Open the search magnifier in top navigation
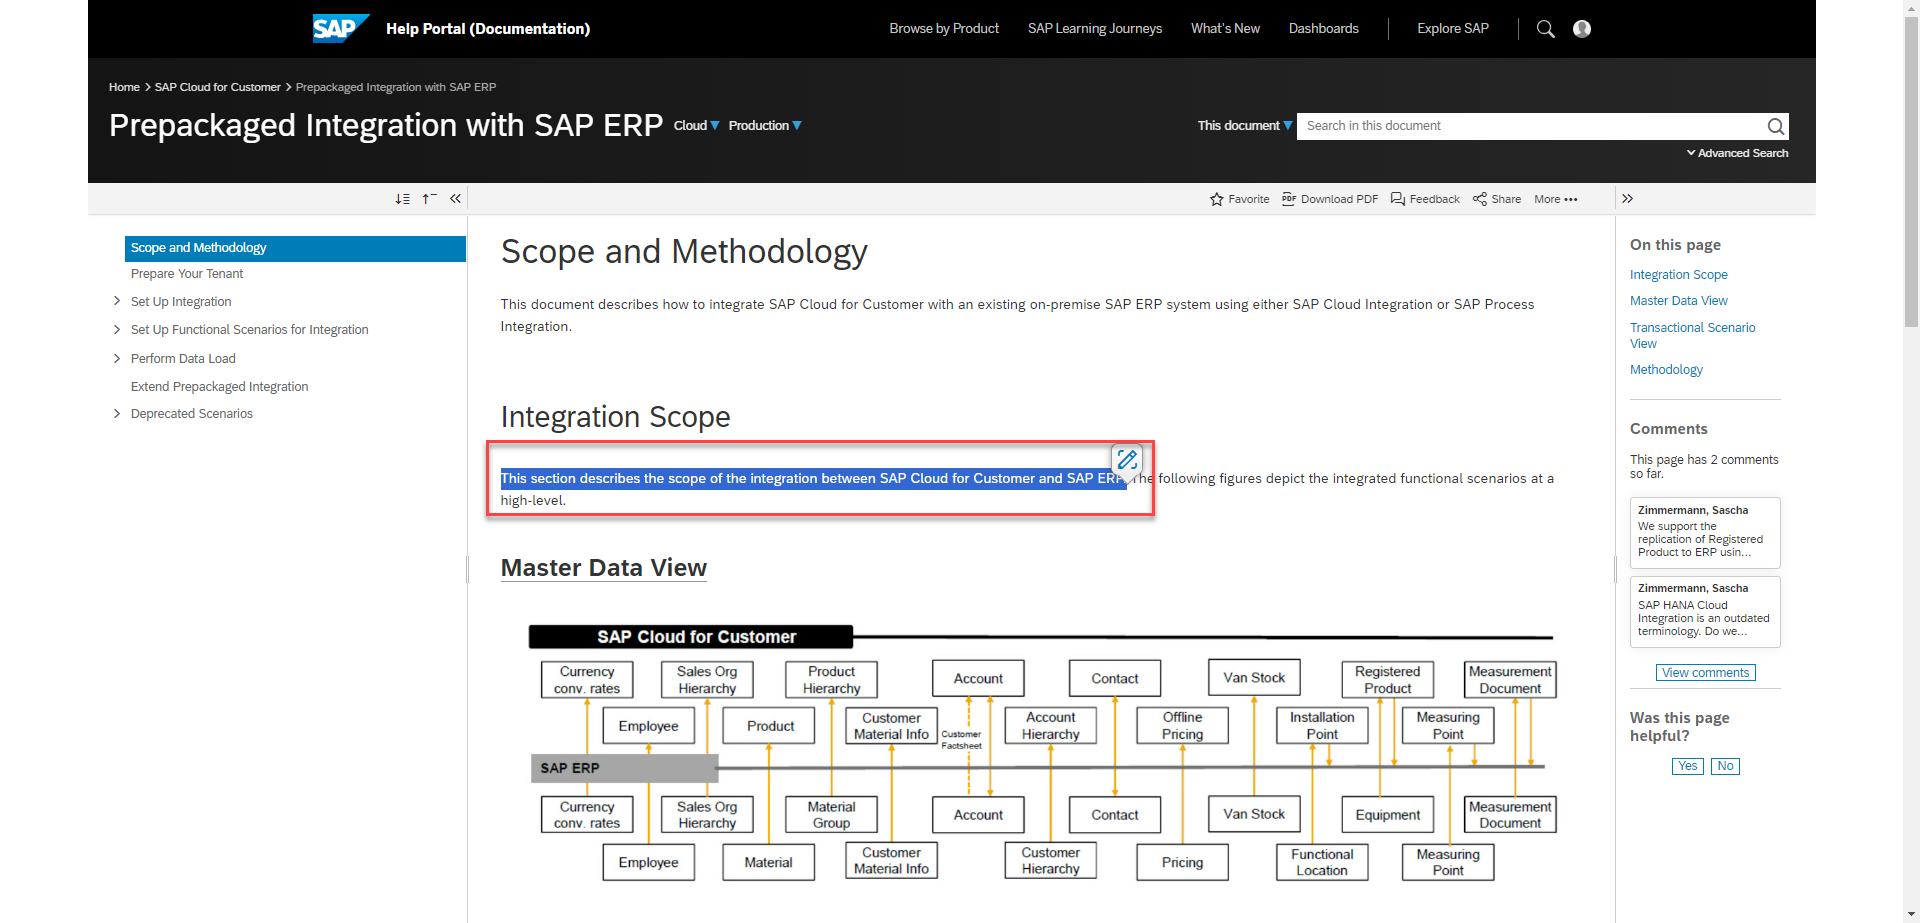 pos(1545,29)
